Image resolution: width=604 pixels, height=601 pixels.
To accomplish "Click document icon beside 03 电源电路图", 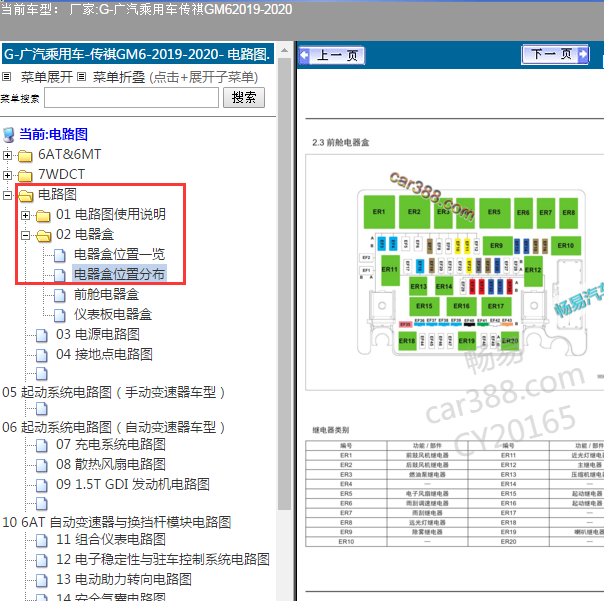I will click(42, 335).
